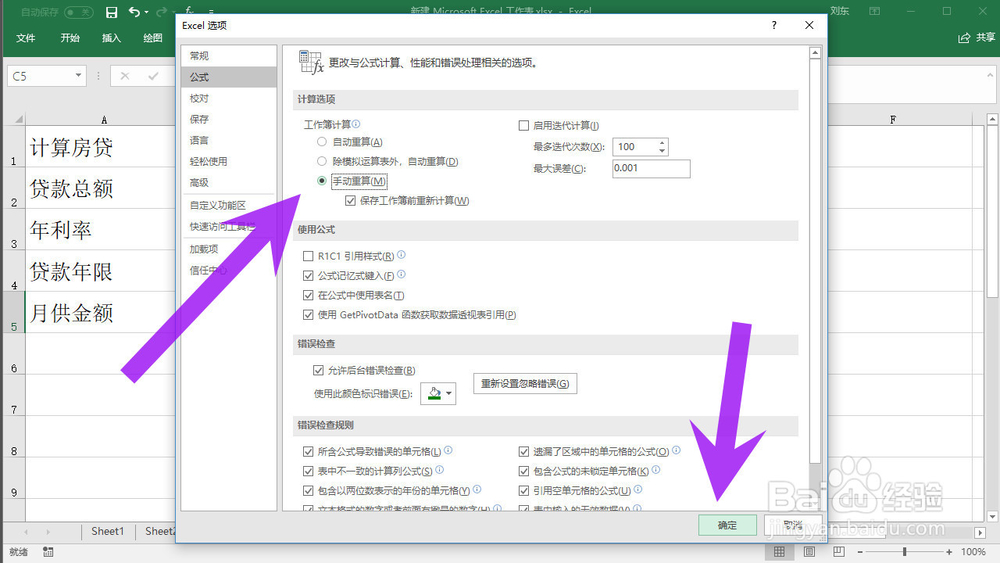Toggle 保存工作簿前重新计算 checkbox
The height and width of the screenshot is (563, 1000).
coord(350,201)
